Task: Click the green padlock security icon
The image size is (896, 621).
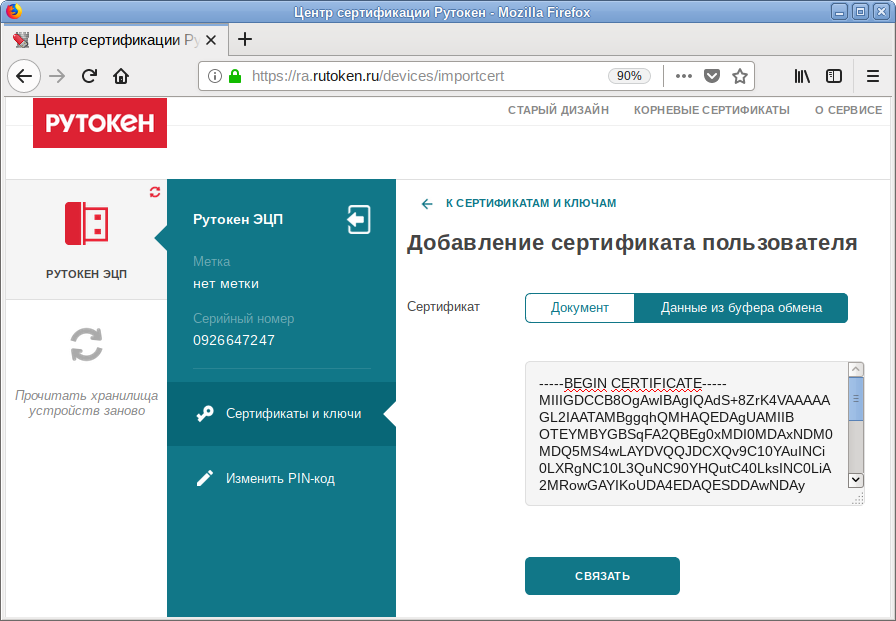Action: (x=235, y=76)
